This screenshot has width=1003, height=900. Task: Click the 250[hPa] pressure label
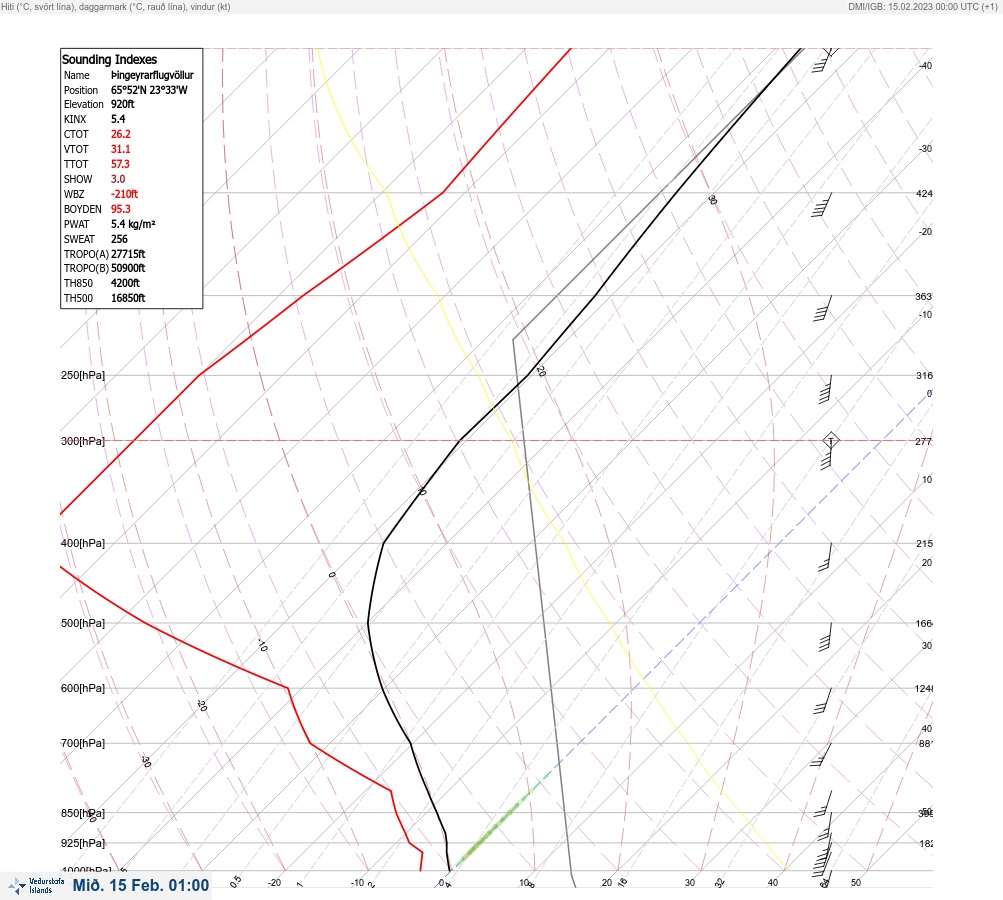pyautogui.click(x=83, y=375)
